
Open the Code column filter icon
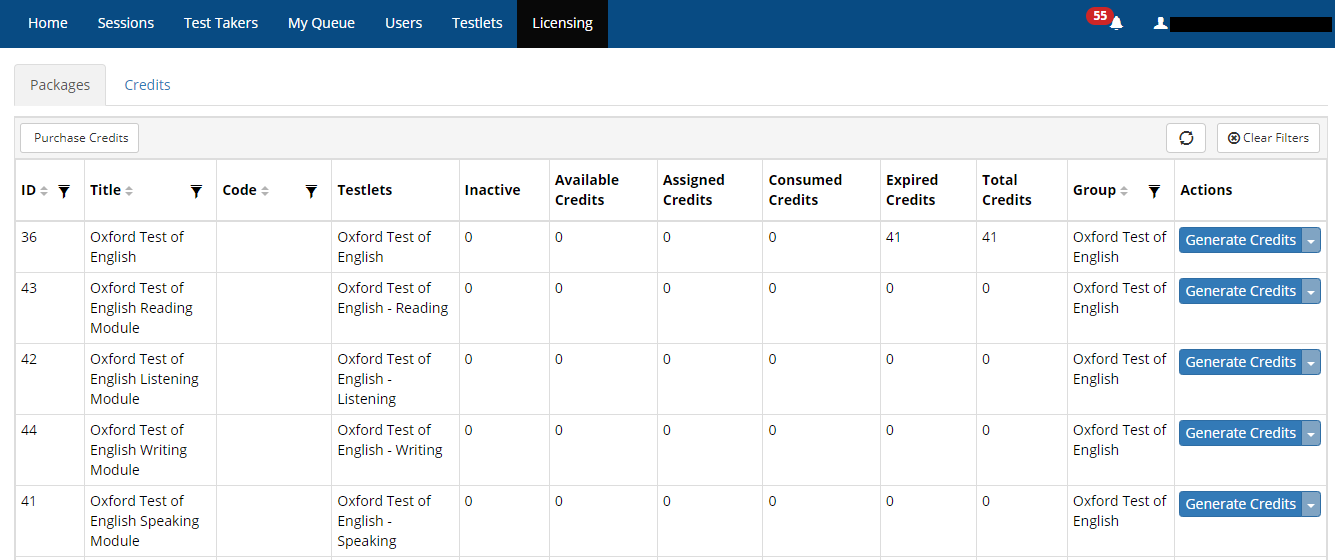[x=311, y=191]
